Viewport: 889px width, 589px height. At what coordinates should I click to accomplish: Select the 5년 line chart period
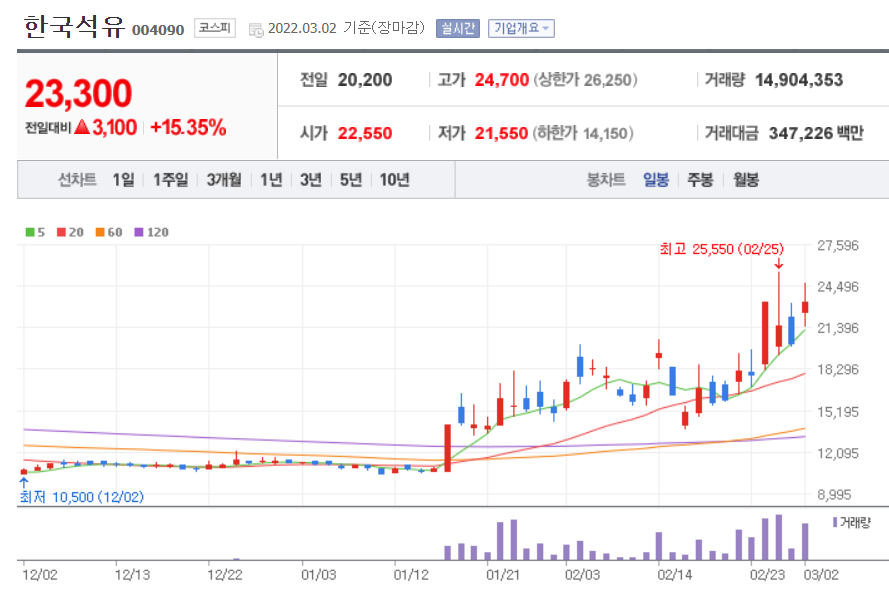350,180
